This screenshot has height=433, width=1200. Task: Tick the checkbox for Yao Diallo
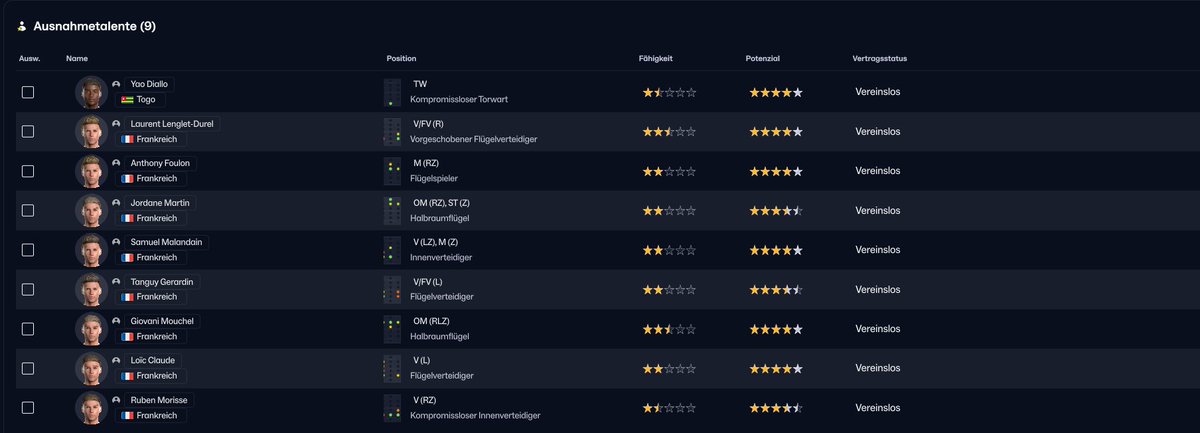(x=28, y=92)
